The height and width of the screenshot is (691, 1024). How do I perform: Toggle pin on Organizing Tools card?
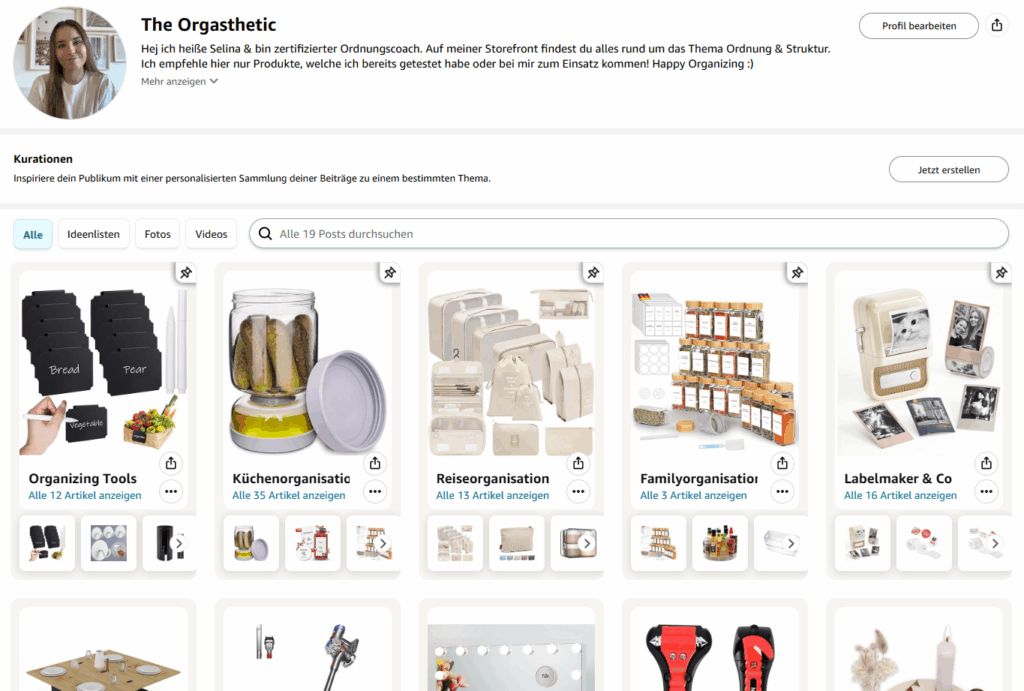point(186,272)
